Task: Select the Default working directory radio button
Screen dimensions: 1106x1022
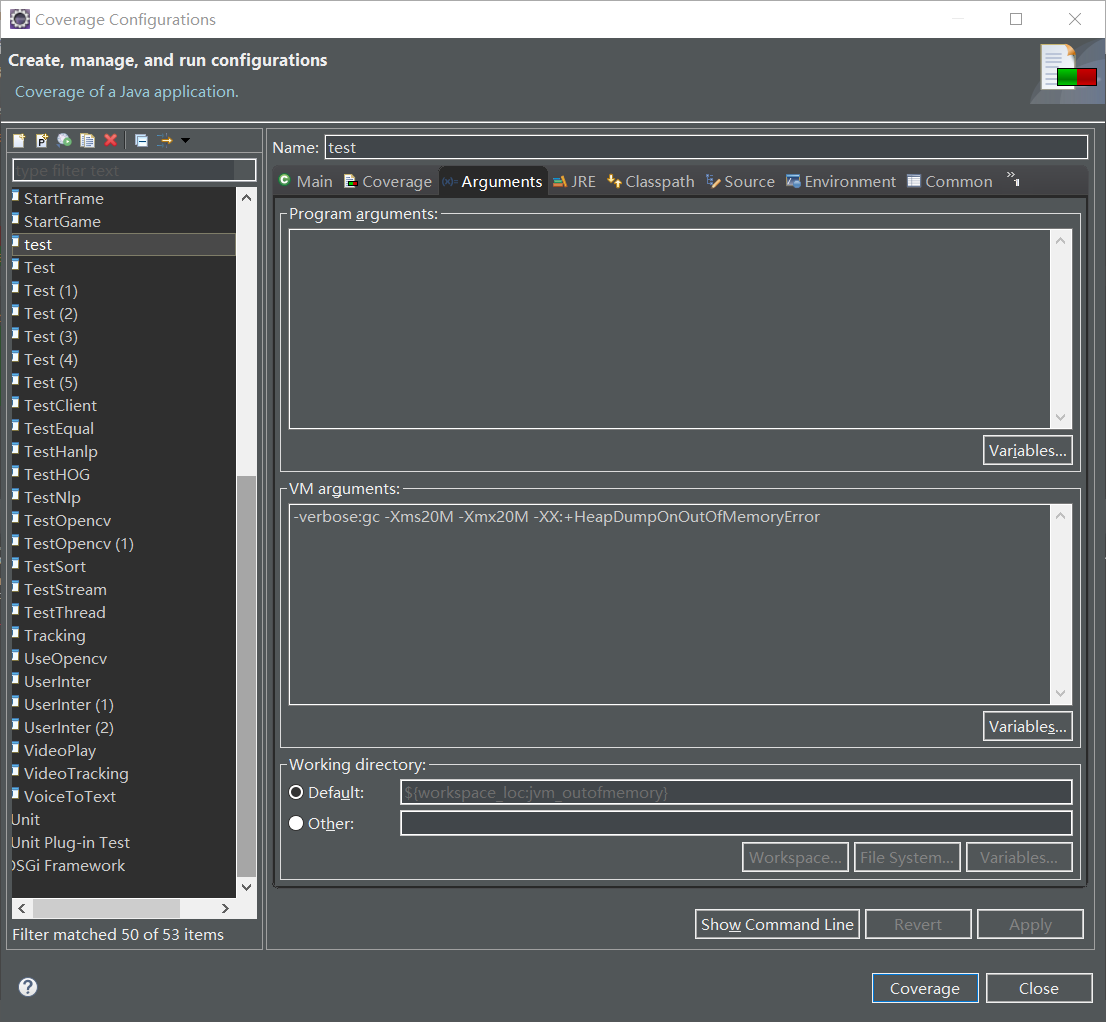Action: 296,792
